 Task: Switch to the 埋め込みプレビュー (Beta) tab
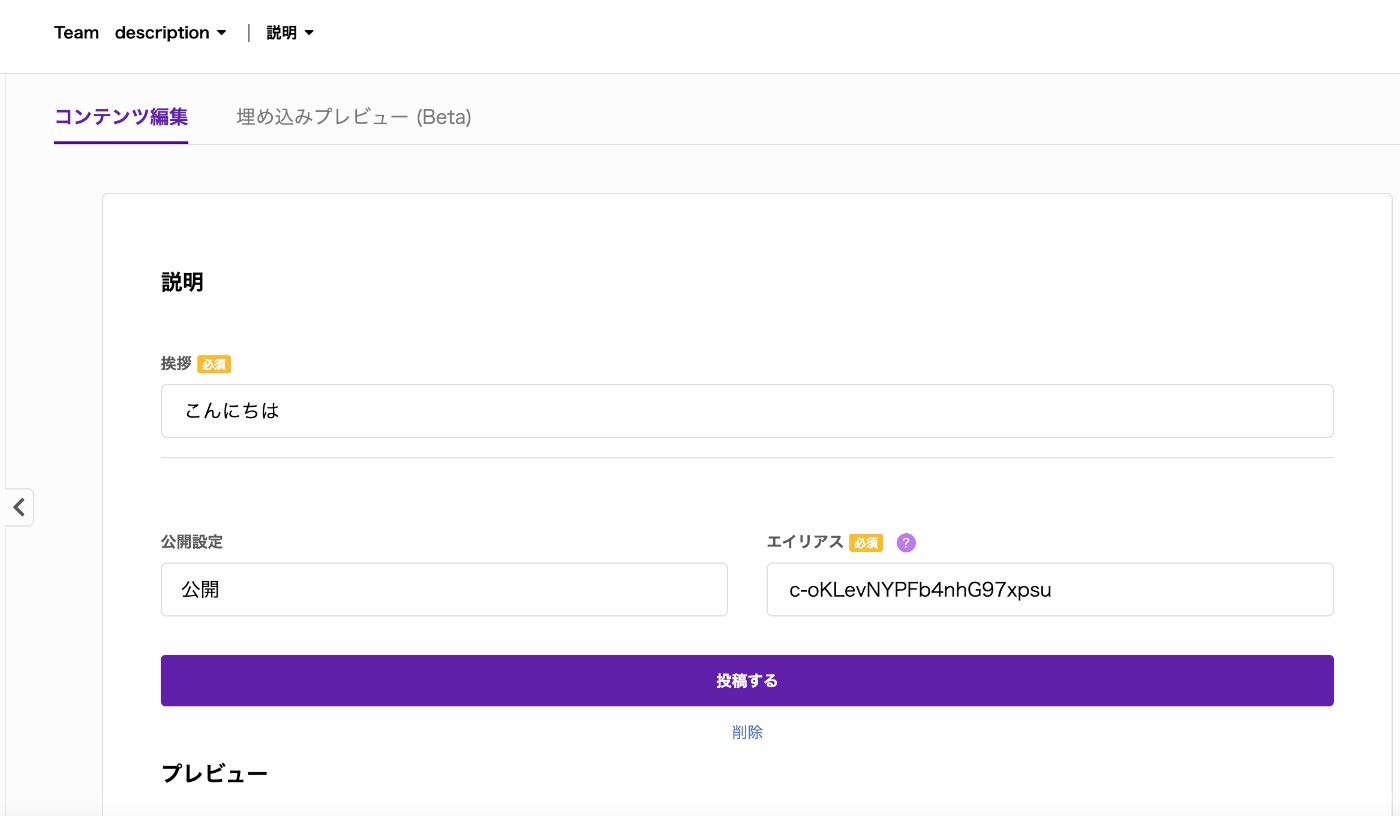354,117
